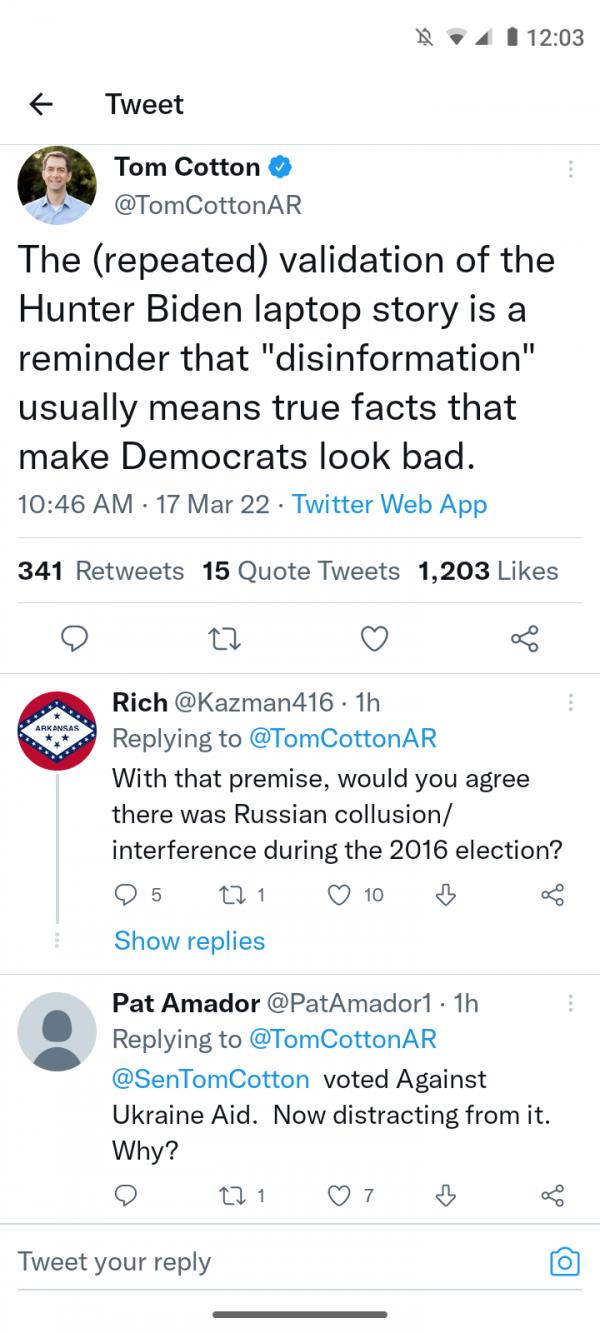Screen dimensions: 600x1333
Task: Open Tom Cotton's profile picture
Action: point(57,185)
